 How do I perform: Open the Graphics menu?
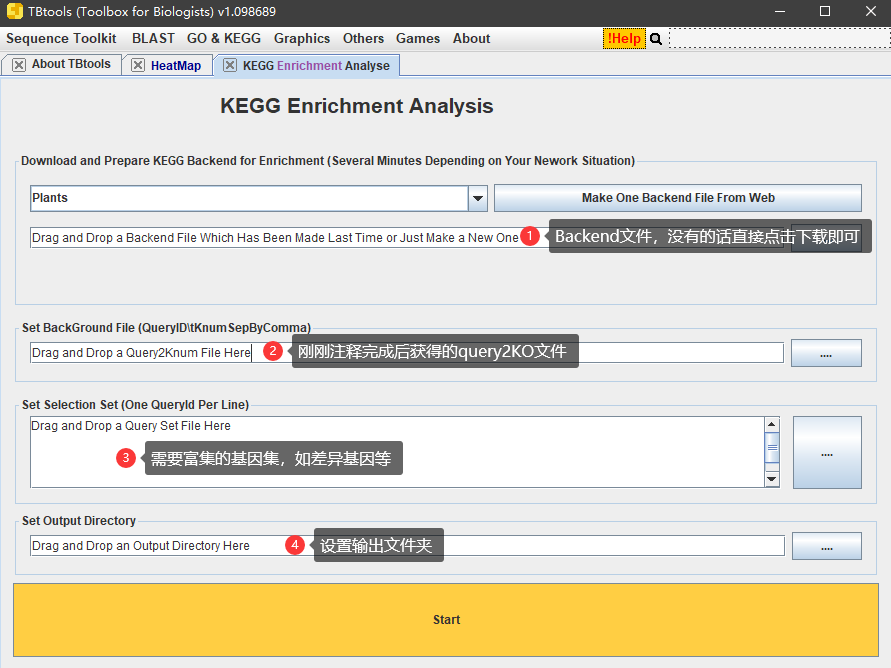(302, 39)
